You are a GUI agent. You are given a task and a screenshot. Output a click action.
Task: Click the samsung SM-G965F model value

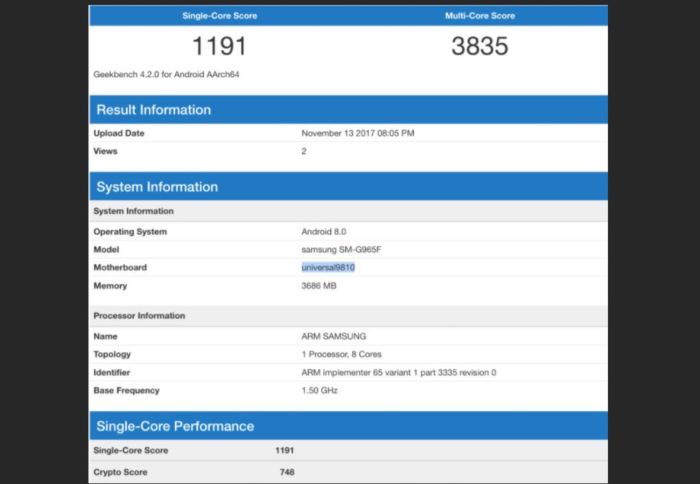coord(341,250)
